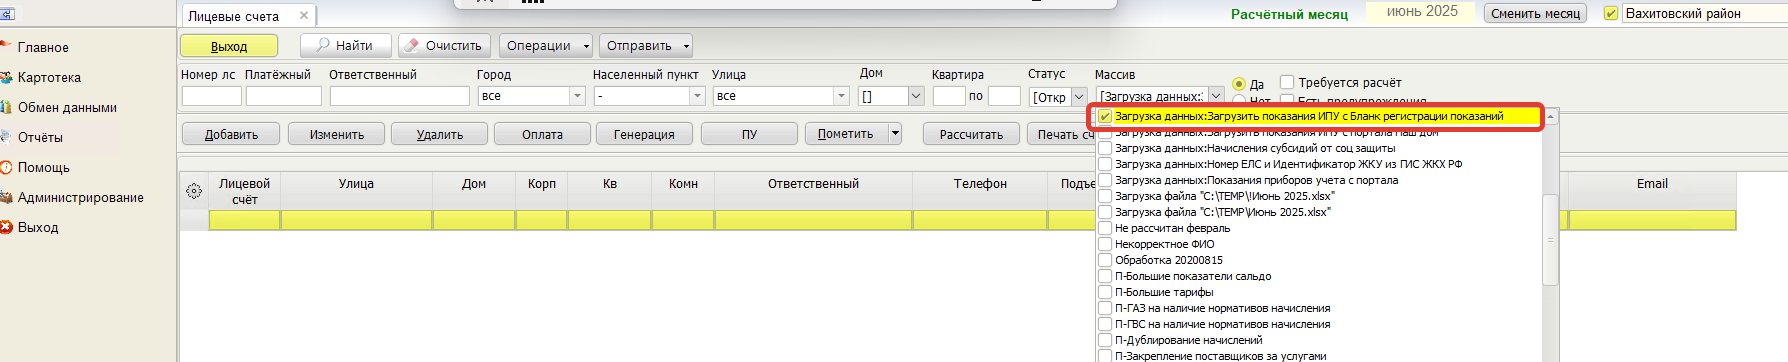
Task: Open Помощь in the sidebar
Action: [43, 167]
